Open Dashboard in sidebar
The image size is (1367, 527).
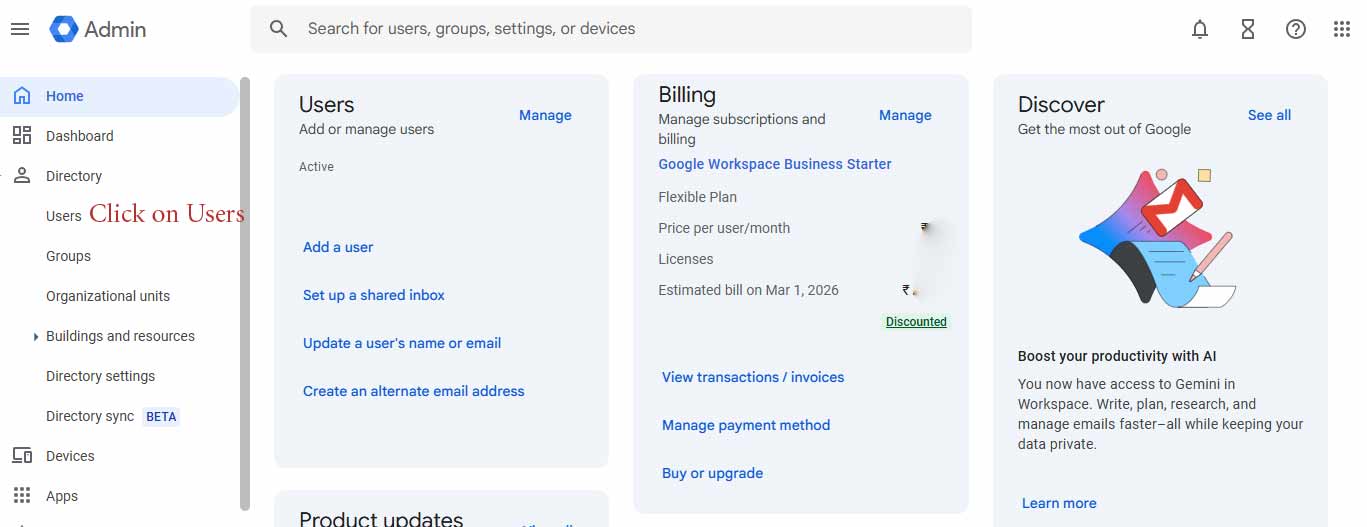coord(80,136)
